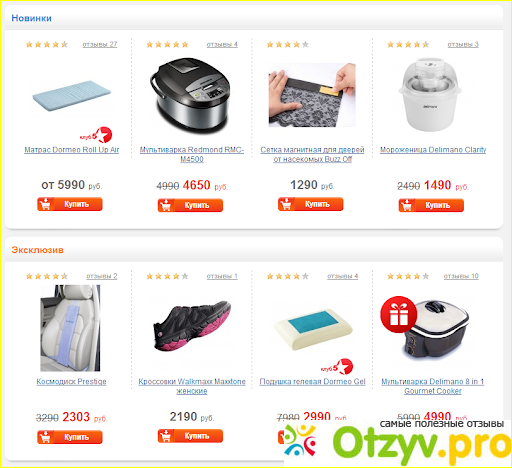Click club 5 star badge on Dormeo Gel pillow

coord(337,367)
